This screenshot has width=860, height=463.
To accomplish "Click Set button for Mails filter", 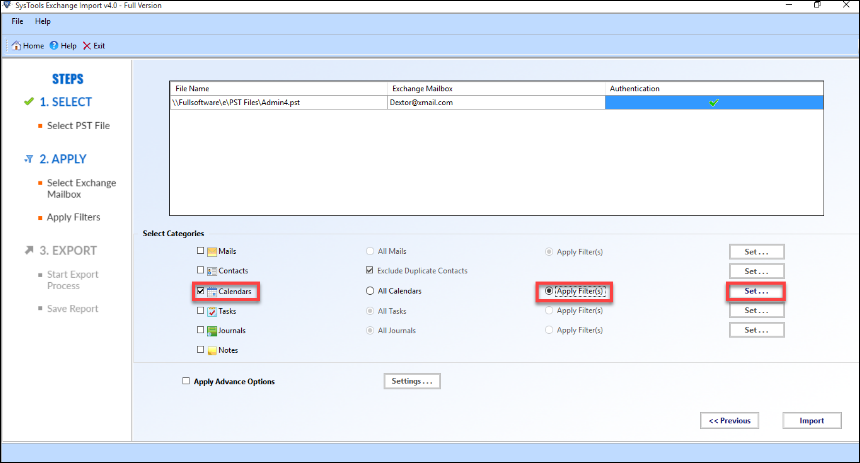I will [756, 252].
